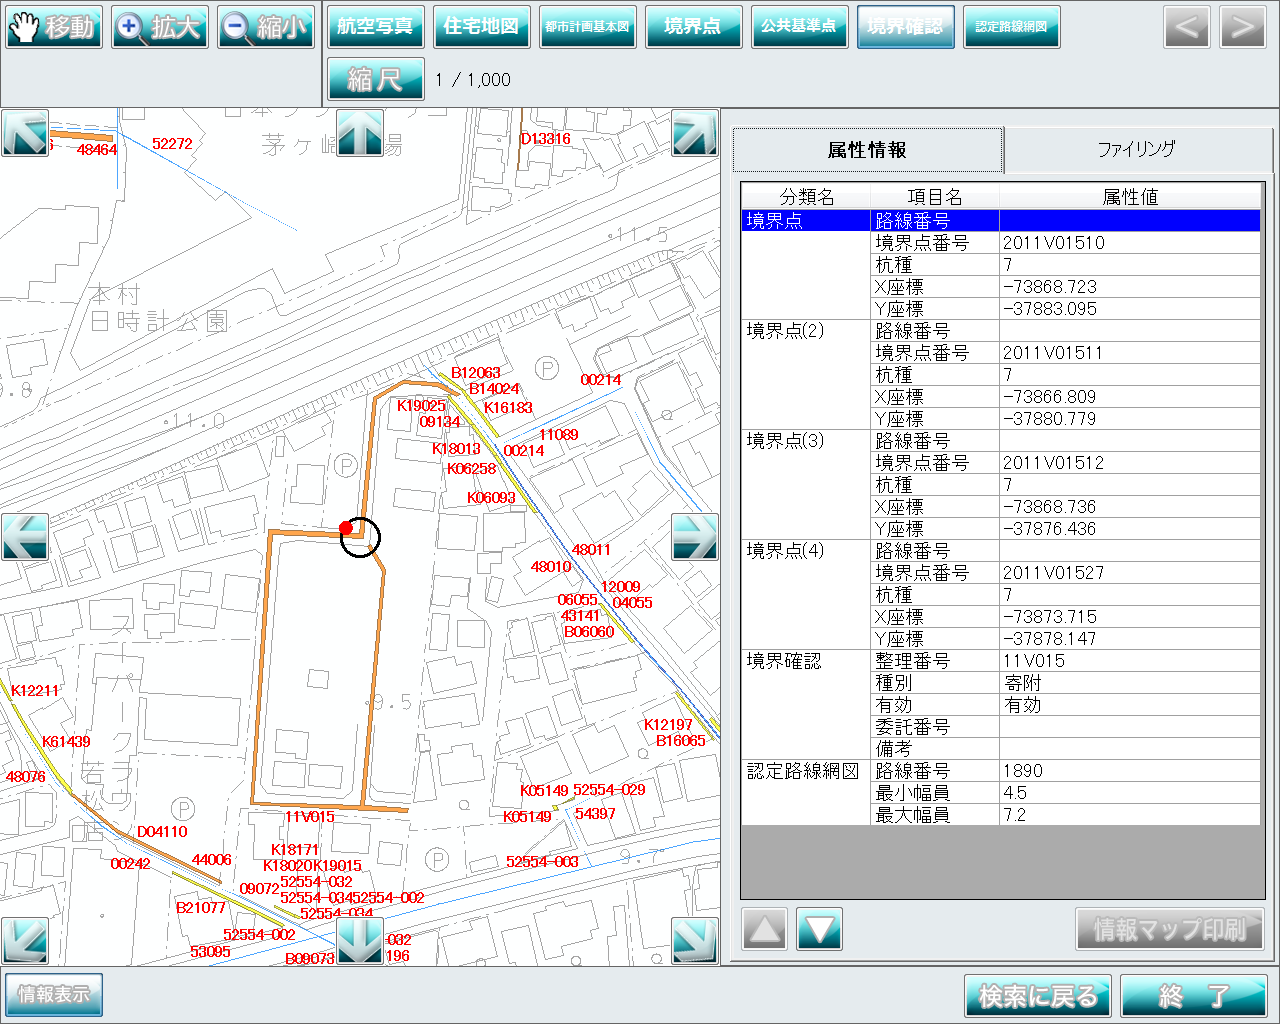Image resolution: width=1280 pixels, height=1024 pixels.
Task: Pan map right with the right arrow
Action: [x=694, y=537]
